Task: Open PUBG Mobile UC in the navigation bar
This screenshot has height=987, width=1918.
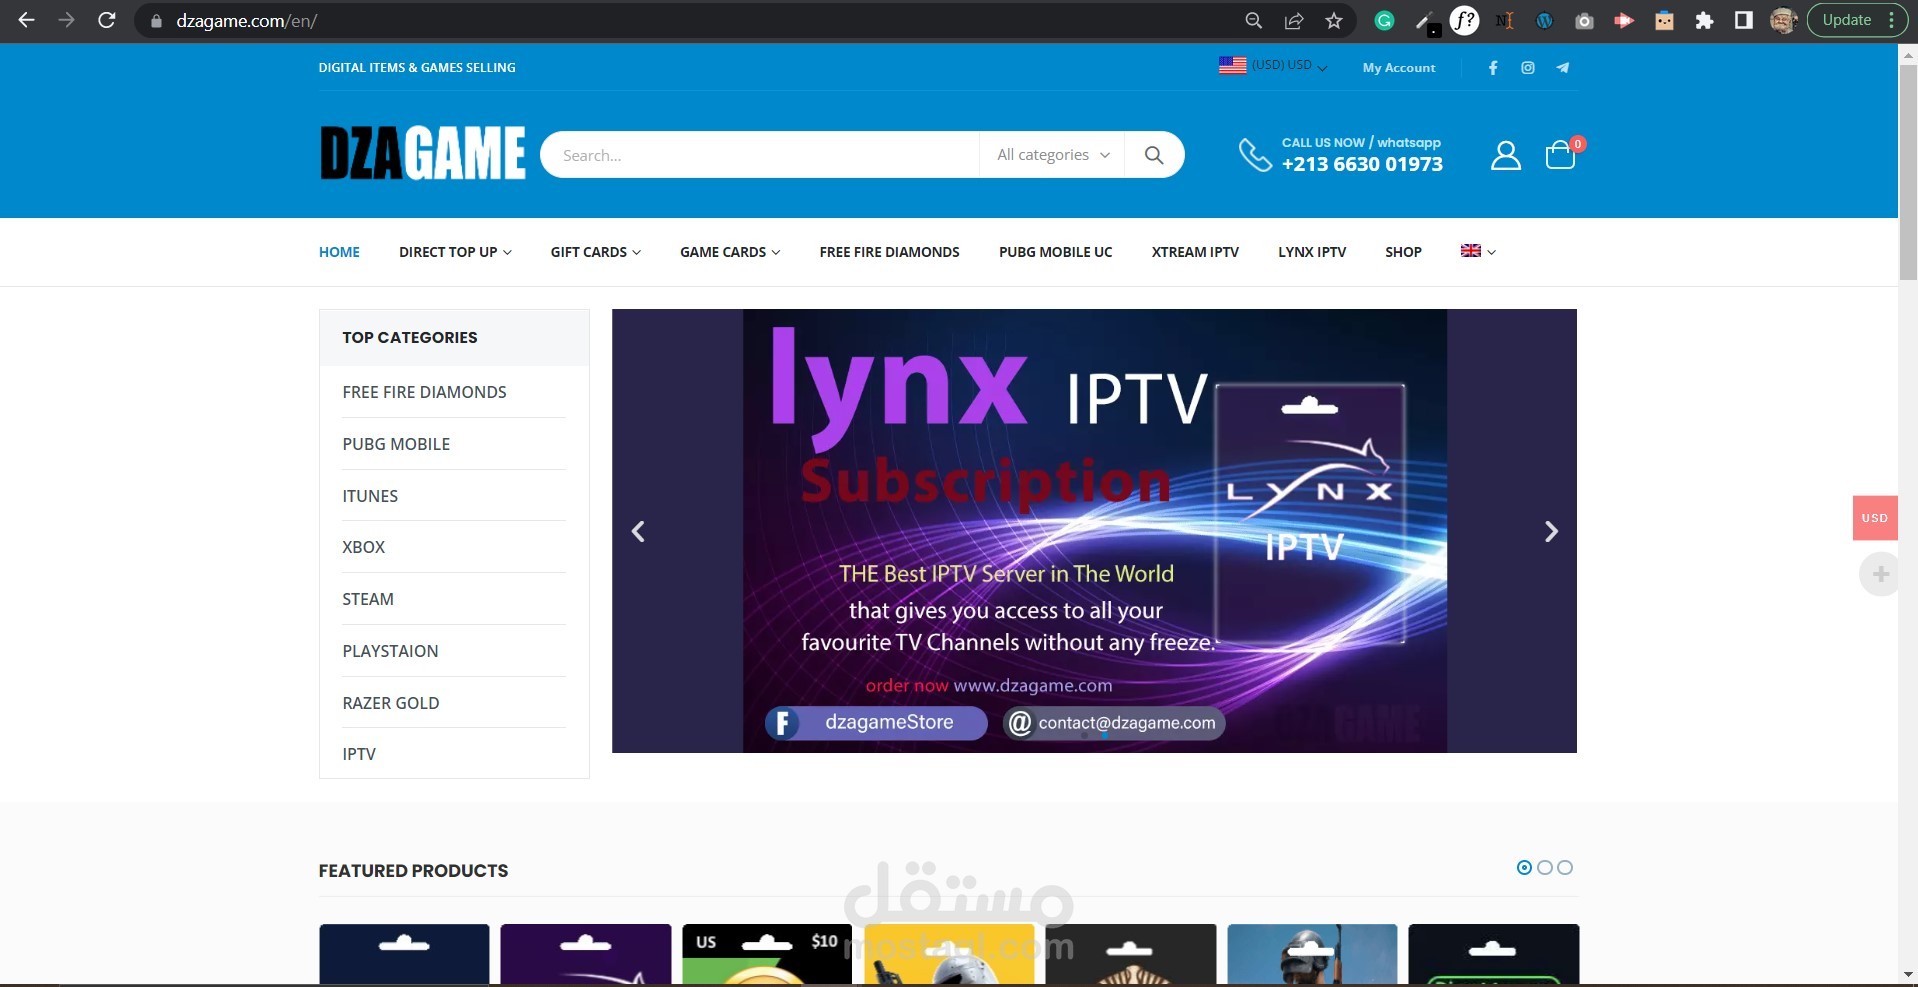Action: 1055,252
